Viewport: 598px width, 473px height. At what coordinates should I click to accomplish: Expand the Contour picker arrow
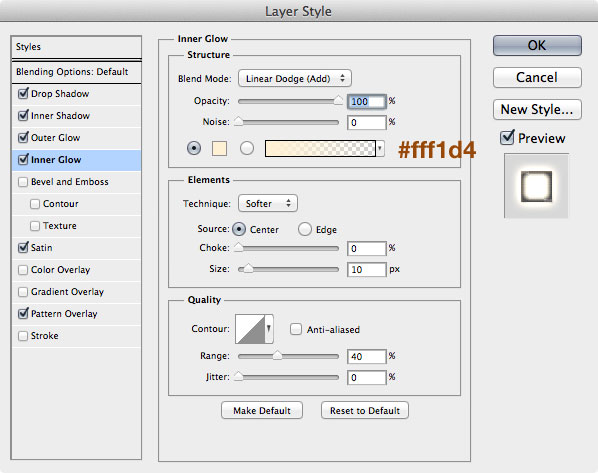tap(269, 328)
